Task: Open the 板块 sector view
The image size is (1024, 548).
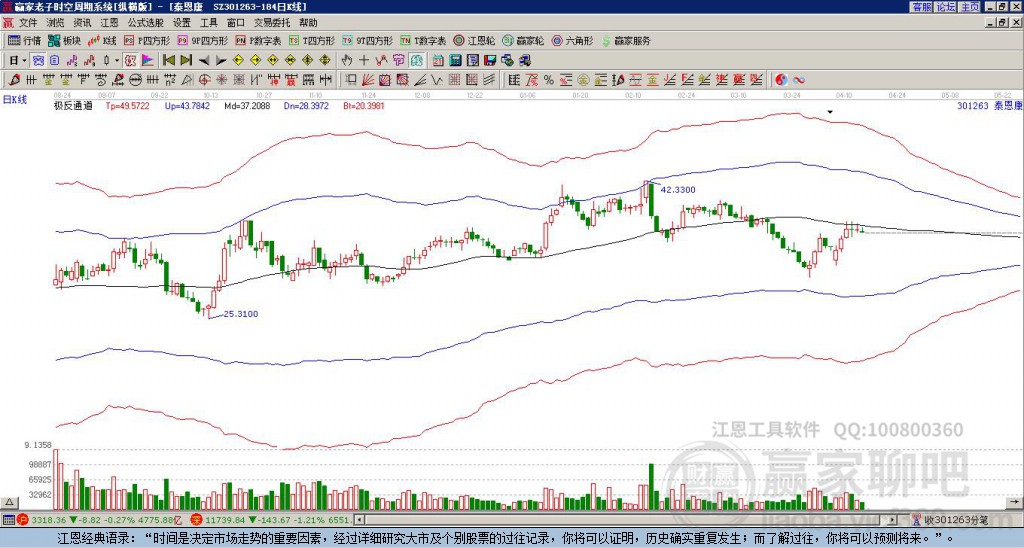Action: pos(64,40)
